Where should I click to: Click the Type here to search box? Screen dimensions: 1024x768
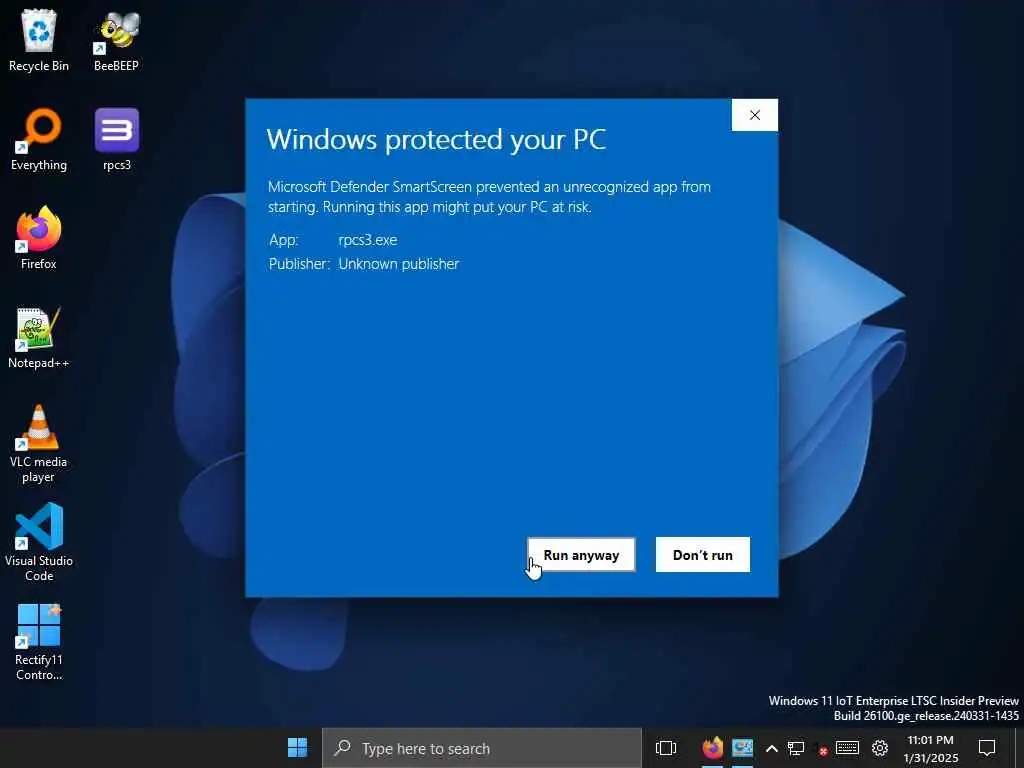(x=482, y=748)
